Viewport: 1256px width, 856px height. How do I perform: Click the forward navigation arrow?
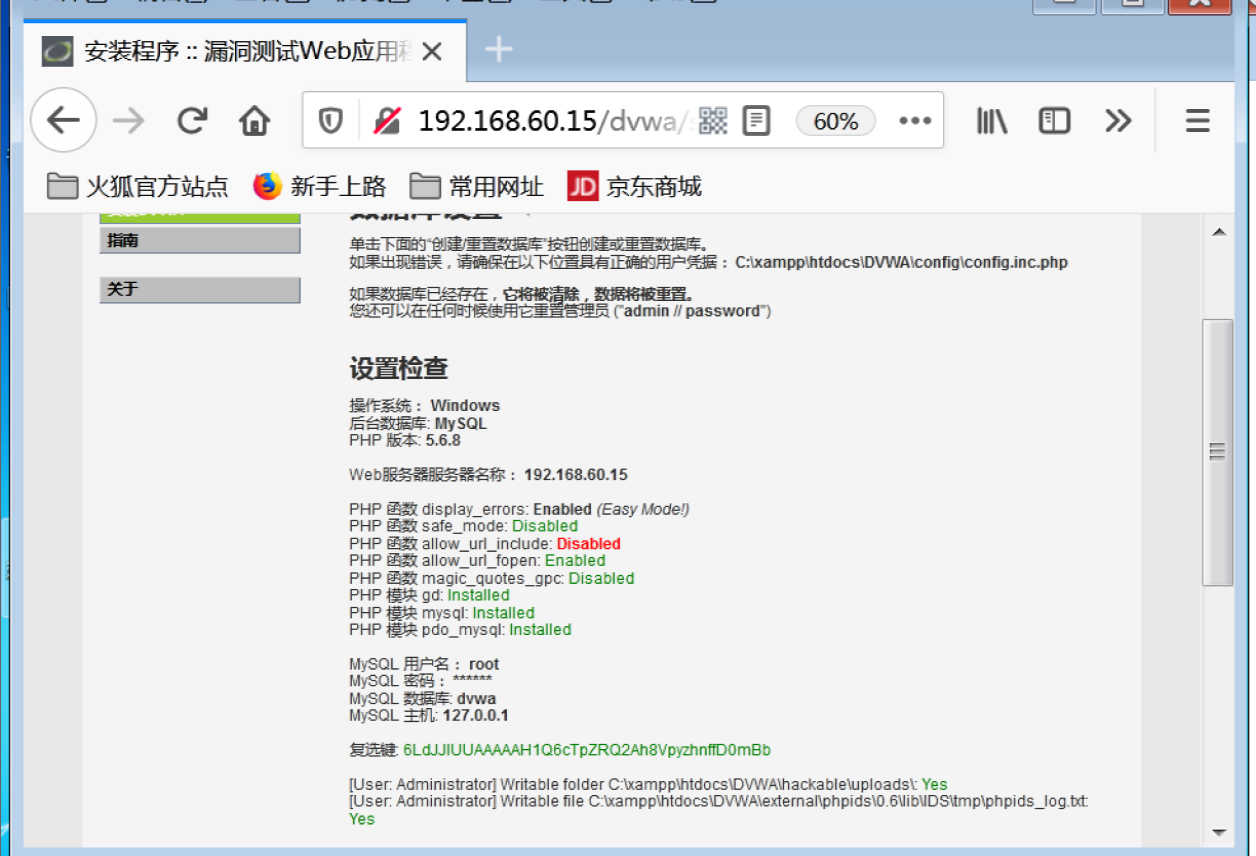point(128,121)
